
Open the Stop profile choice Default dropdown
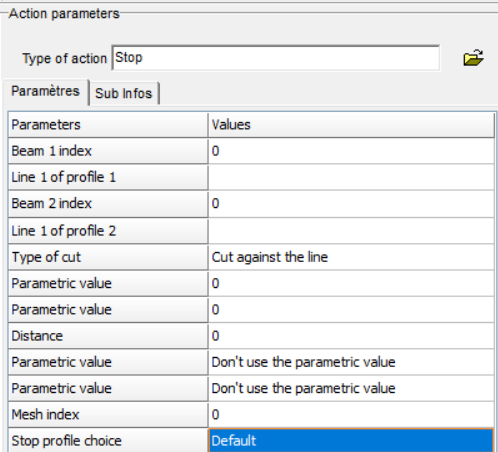click(x=351, y=441)
